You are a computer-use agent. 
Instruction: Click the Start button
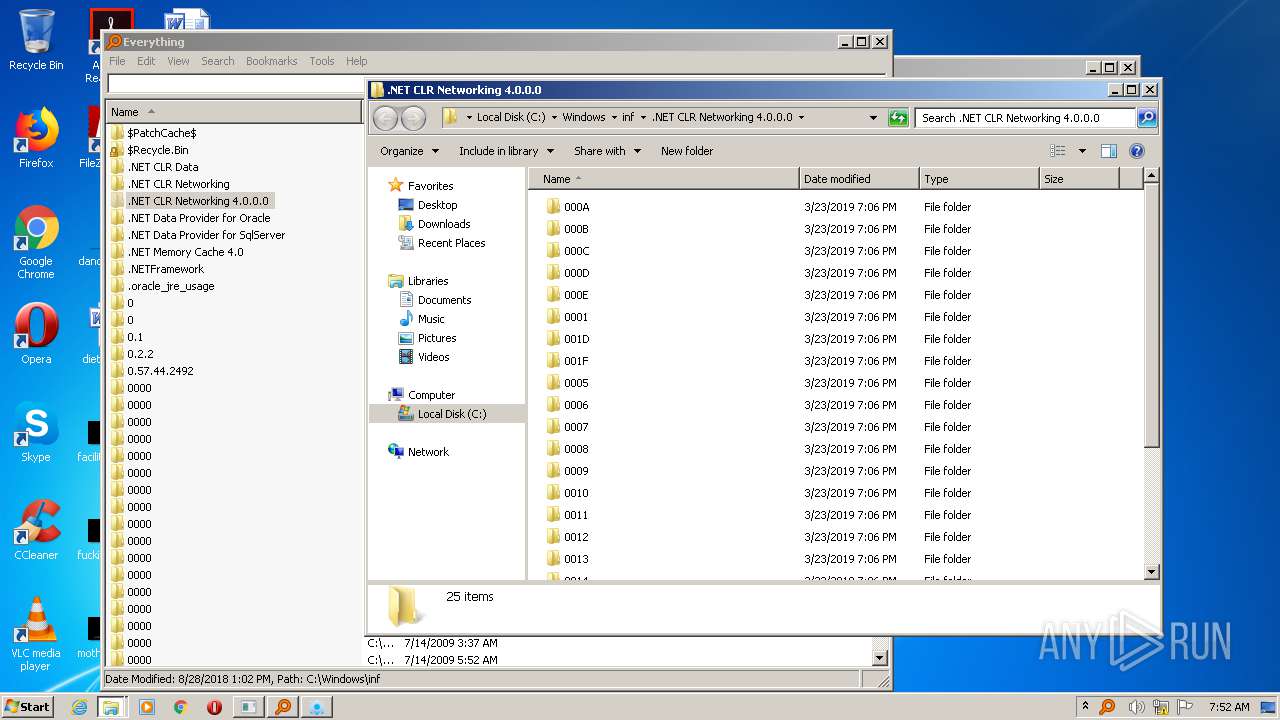(x=27, y=707)
